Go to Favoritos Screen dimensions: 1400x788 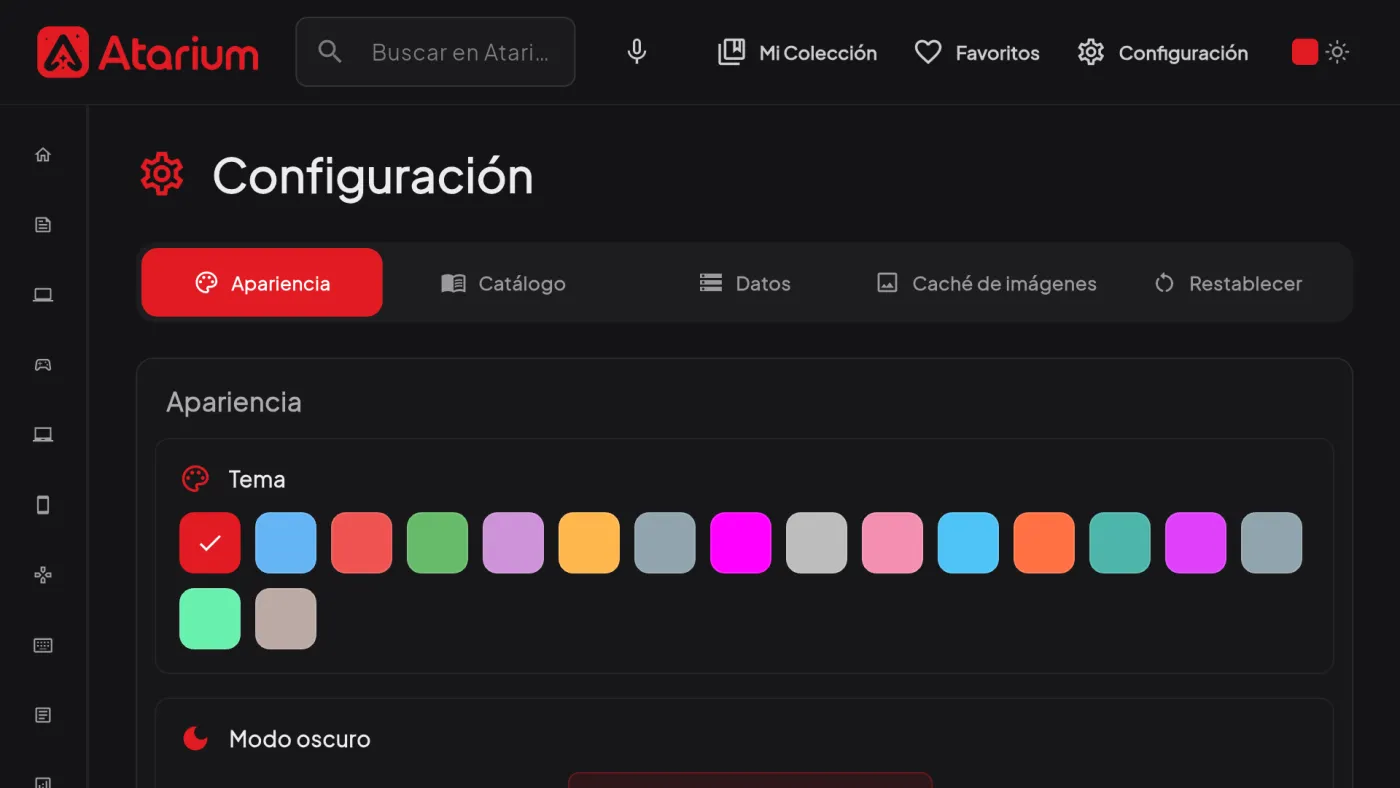tap(977, 52)
